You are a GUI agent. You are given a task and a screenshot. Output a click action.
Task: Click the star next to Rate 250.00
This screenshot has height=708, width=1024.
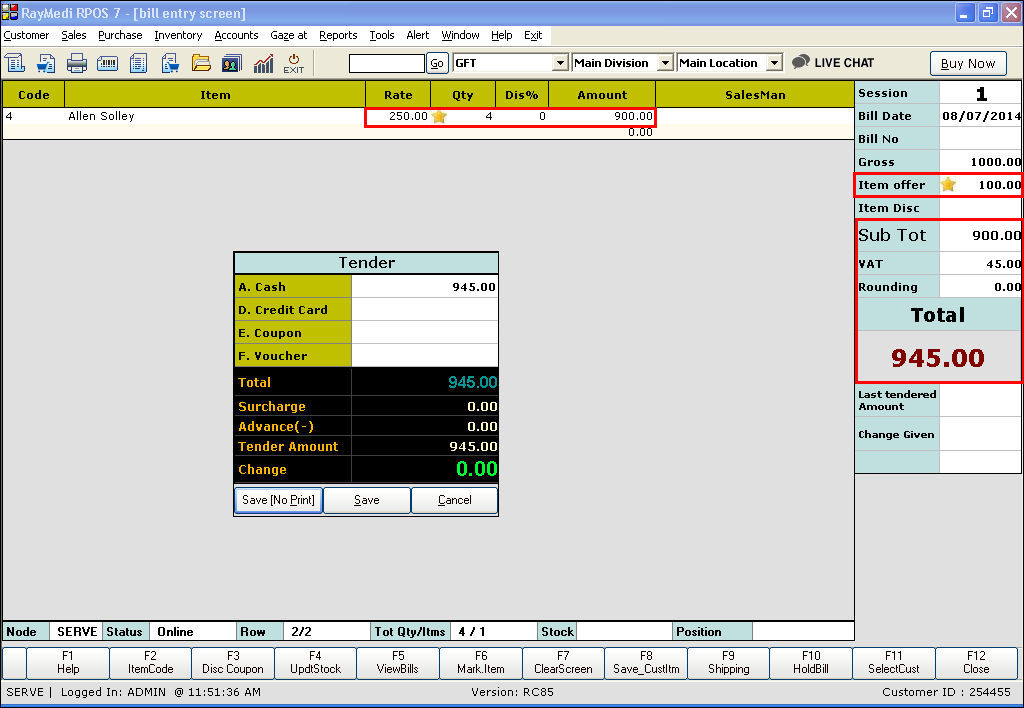tap(440, 116)
